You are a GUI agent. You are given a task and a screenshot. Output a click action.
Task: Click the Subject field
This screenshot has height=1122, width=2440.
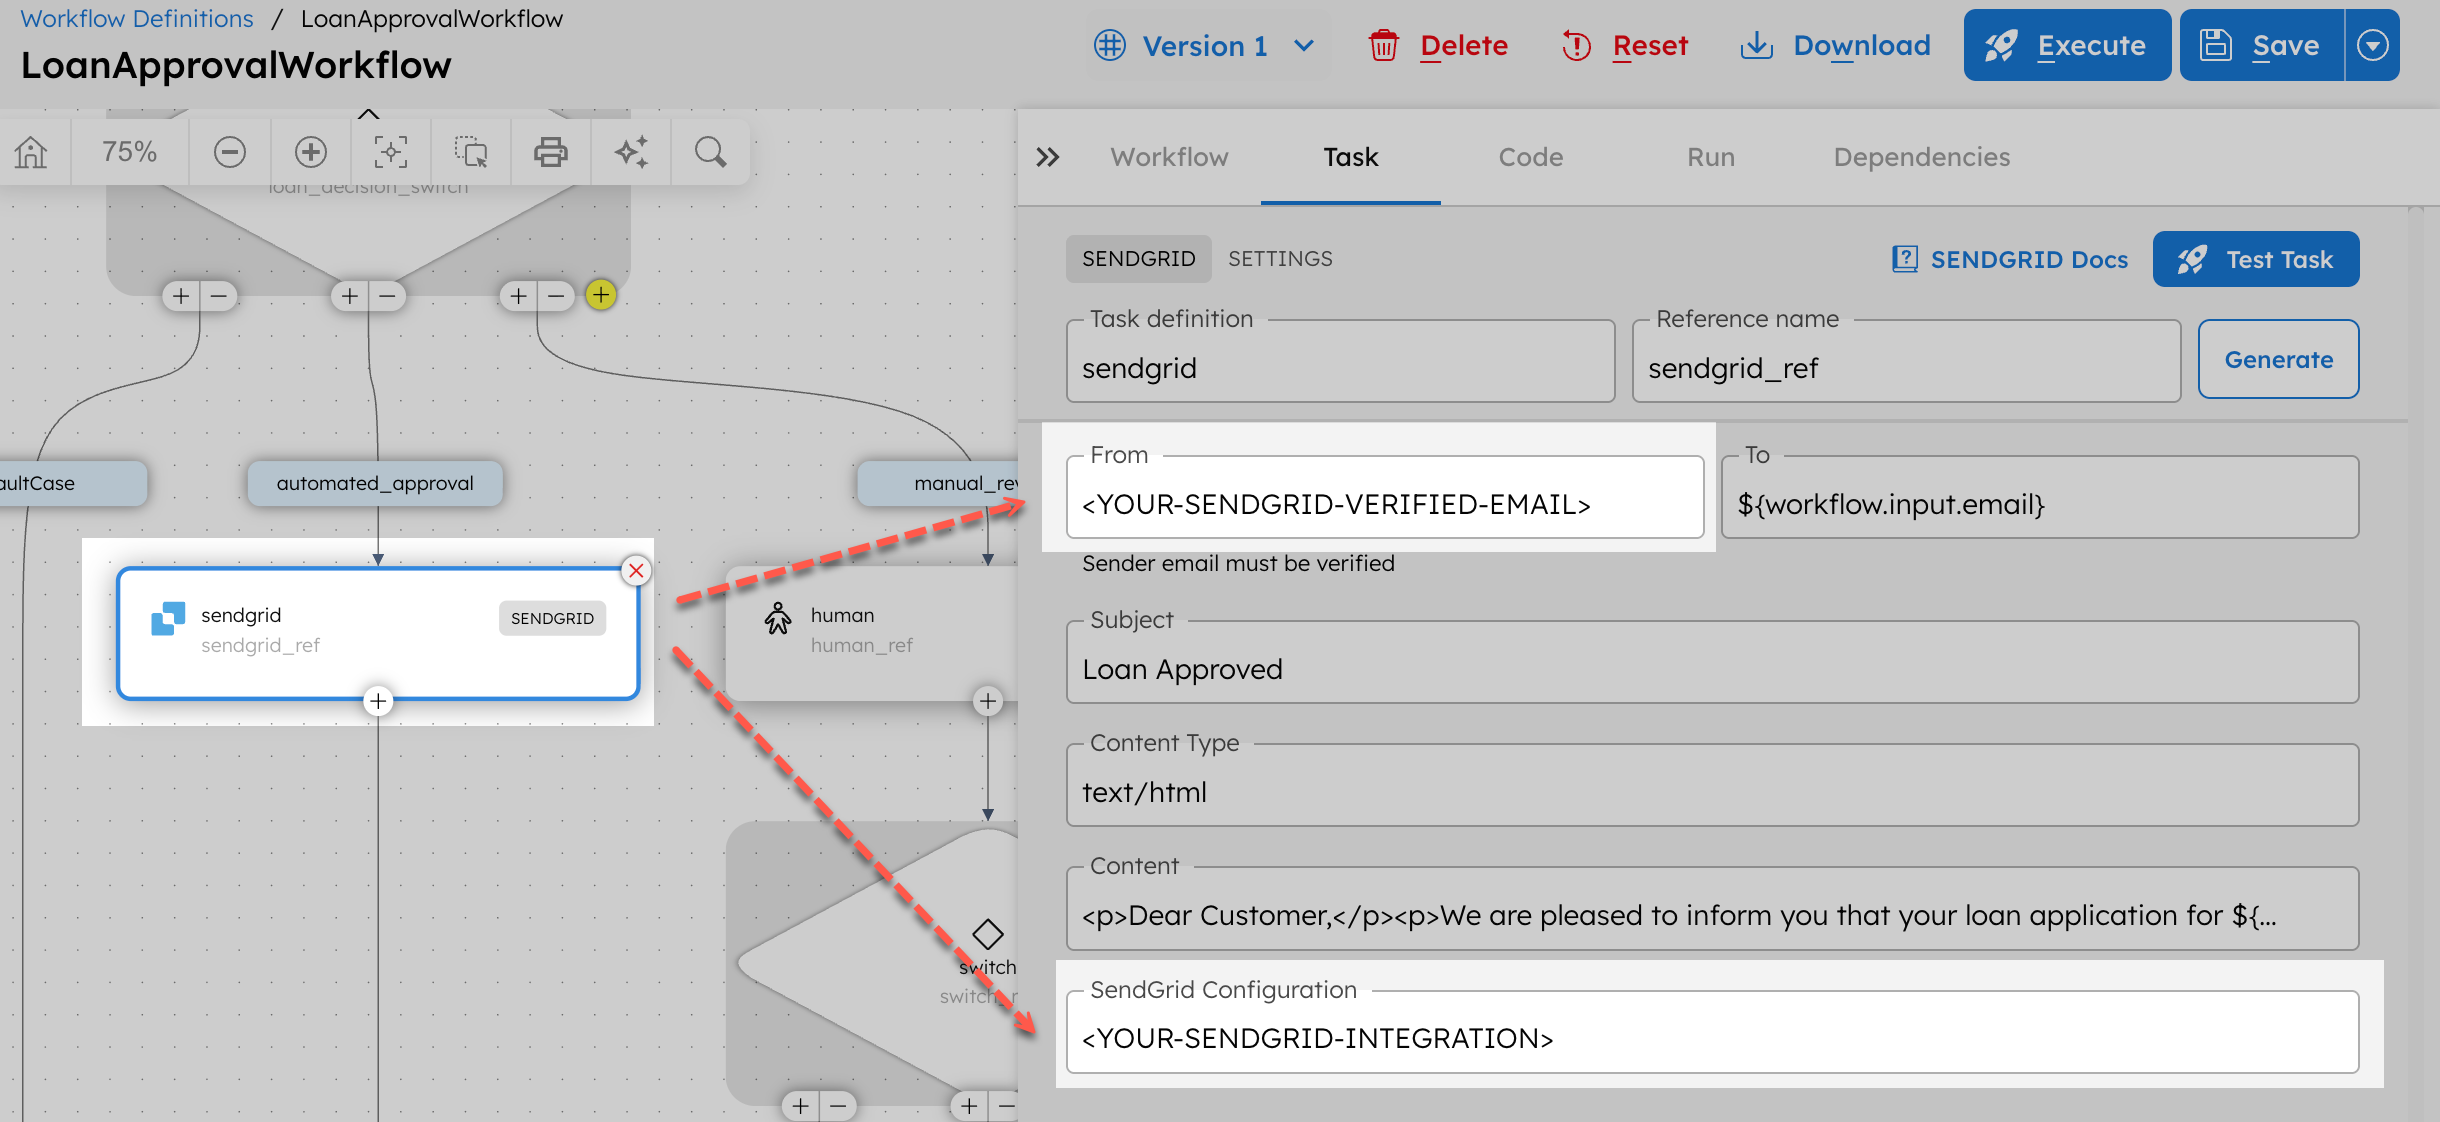[1712, 663]
